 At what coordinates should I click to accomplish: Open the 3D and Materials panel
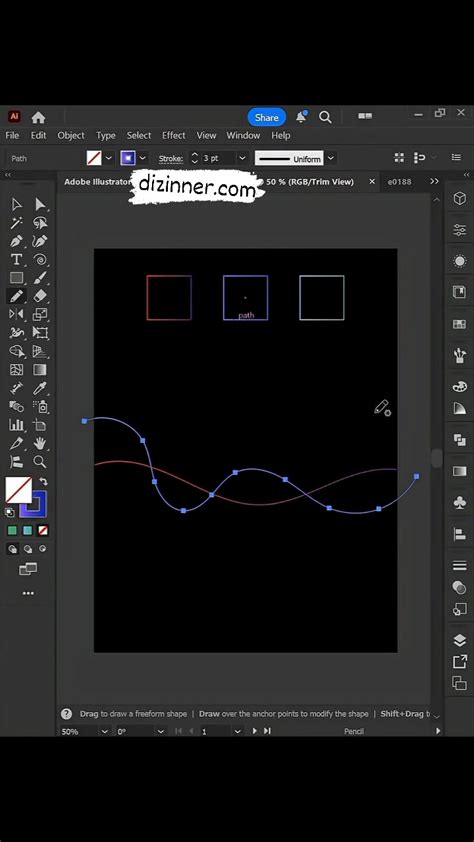460,198
